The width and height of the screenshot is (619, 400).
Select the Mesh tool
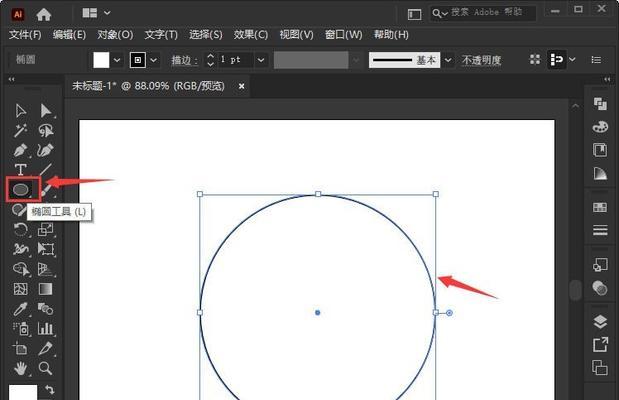(21, 289)
